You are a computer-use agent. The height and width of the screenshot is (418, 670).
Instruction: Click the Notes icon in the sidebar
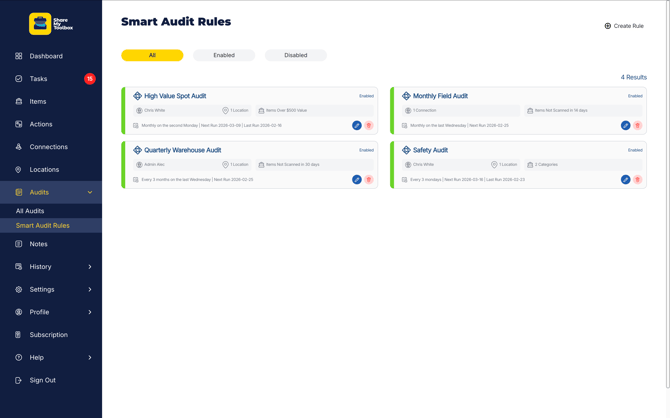click(x=18, y=244)
